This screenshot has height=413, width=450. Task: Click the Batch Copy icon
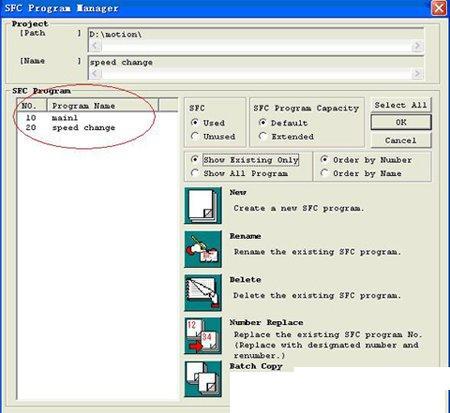(203, 379)
